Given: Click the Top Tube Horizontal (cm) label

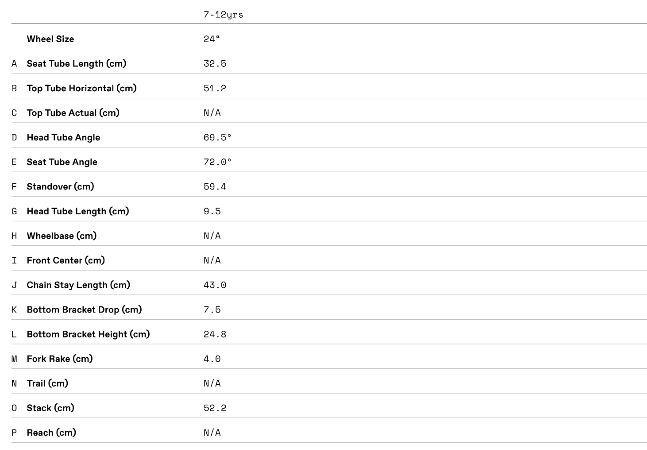Looking at the screenshot, I should tap(81, 88).
